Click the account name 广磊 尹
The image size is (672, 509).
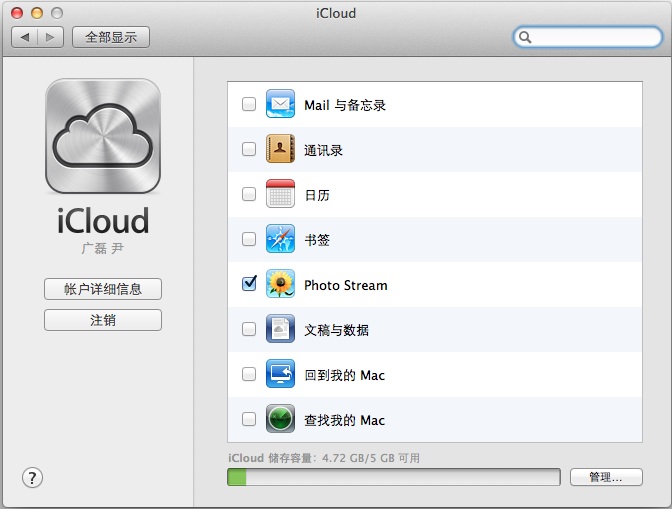click(103, 248)
